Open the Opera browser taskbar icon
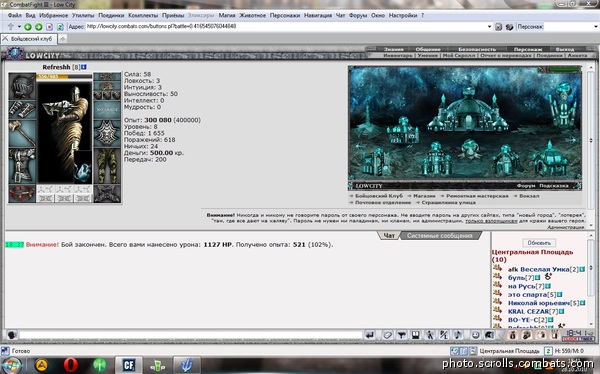 (x=71, y=365)
